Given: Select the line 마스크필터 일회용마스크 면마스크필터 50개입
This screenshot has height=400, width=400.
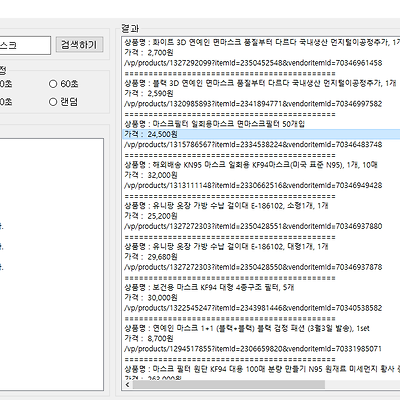Looking at the screenshot, I should tap(214, 124).
